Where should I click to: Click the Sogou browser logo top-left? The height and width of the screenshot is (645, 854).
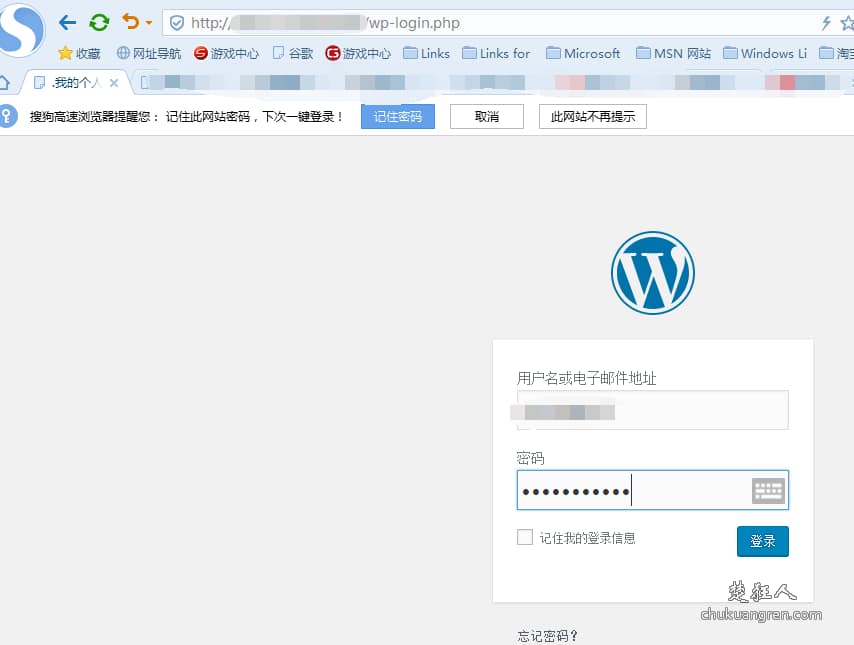click(20, 27)
